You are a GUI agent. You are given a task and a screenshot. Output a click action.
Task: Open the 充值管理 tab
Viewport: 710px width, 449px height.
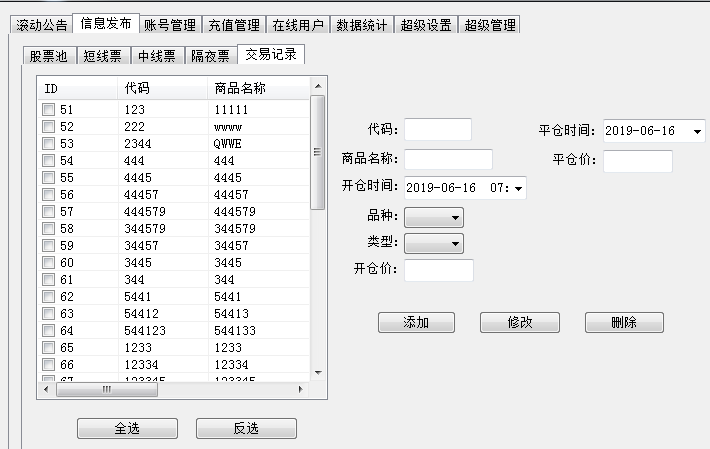pos(234,25)
